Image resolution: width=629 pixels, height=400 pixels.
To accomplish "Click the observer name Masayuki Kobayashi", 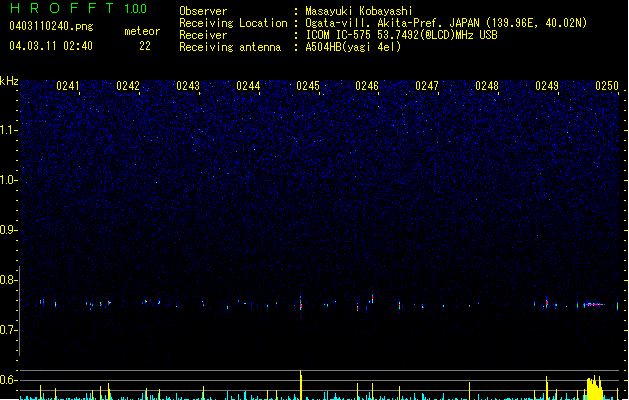I will pyautogui.click(x=359, y=11).
